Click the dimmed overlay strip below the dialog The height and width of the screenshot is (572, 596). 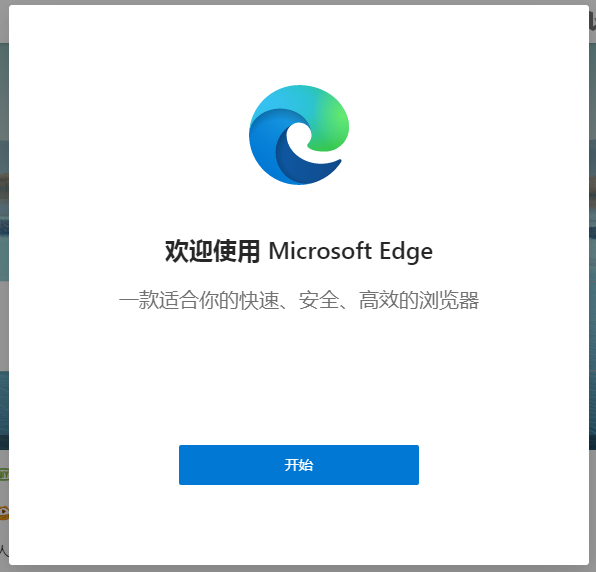point(298,569)
